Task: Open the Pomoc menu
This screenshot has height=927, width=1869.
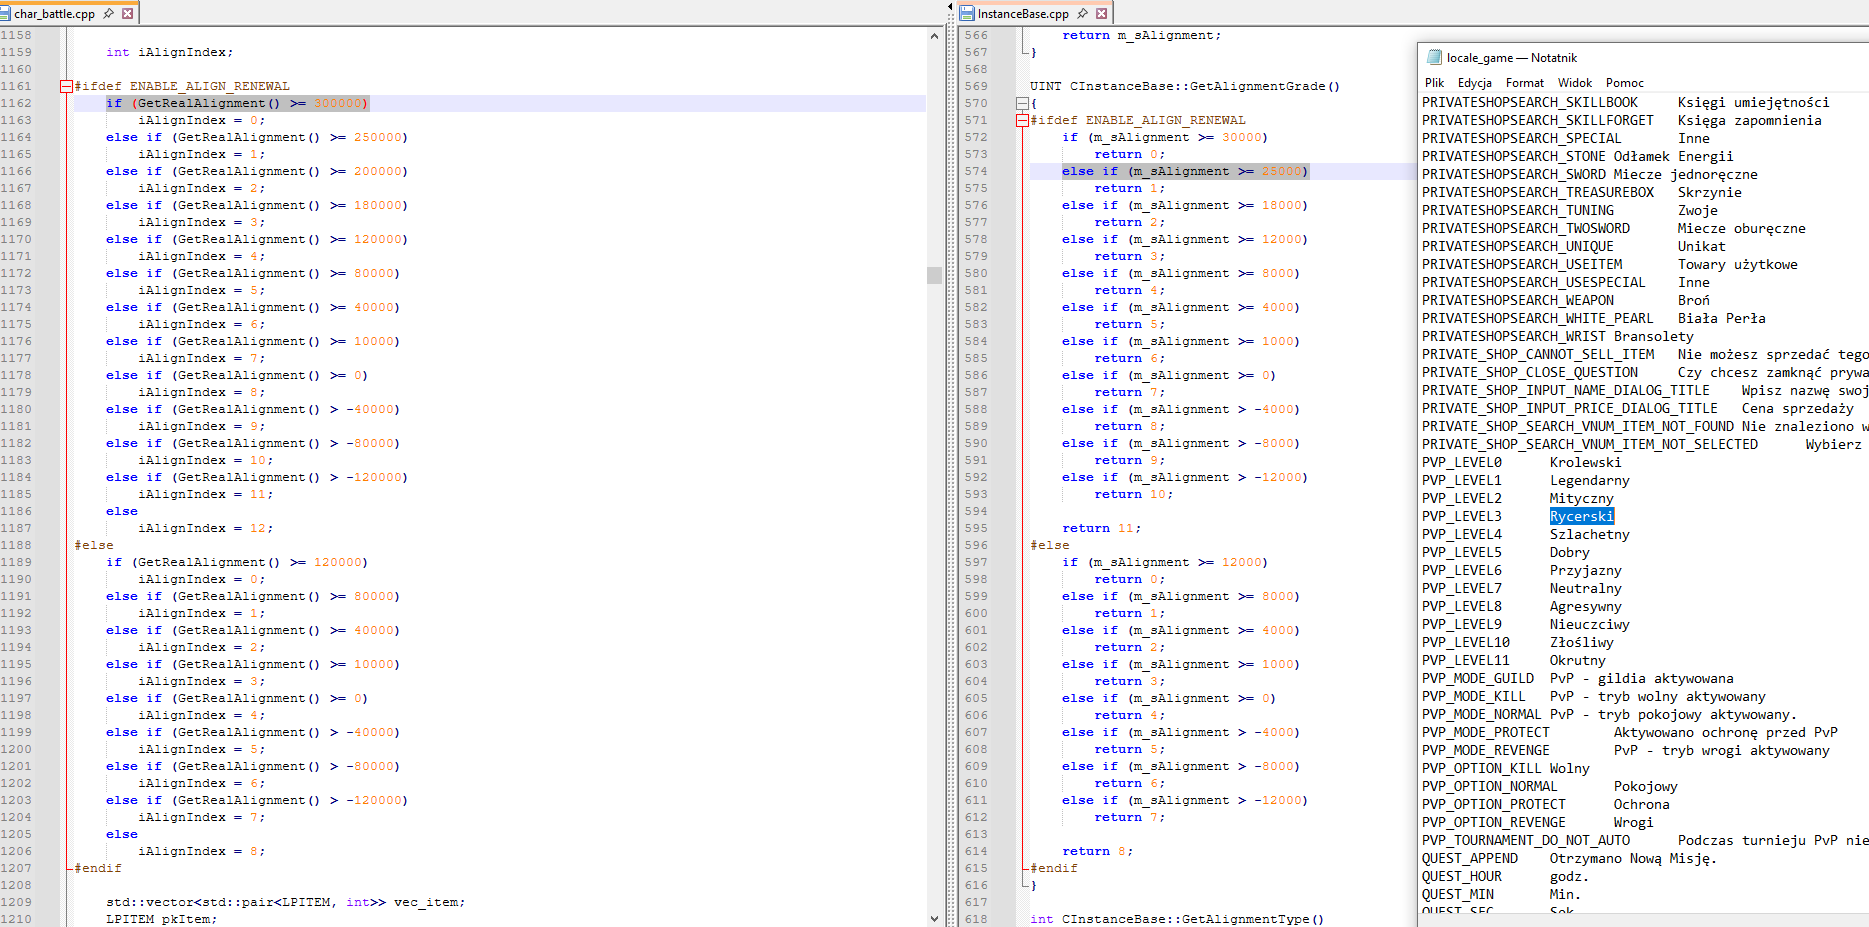Action: click(x=1624, y=83)
